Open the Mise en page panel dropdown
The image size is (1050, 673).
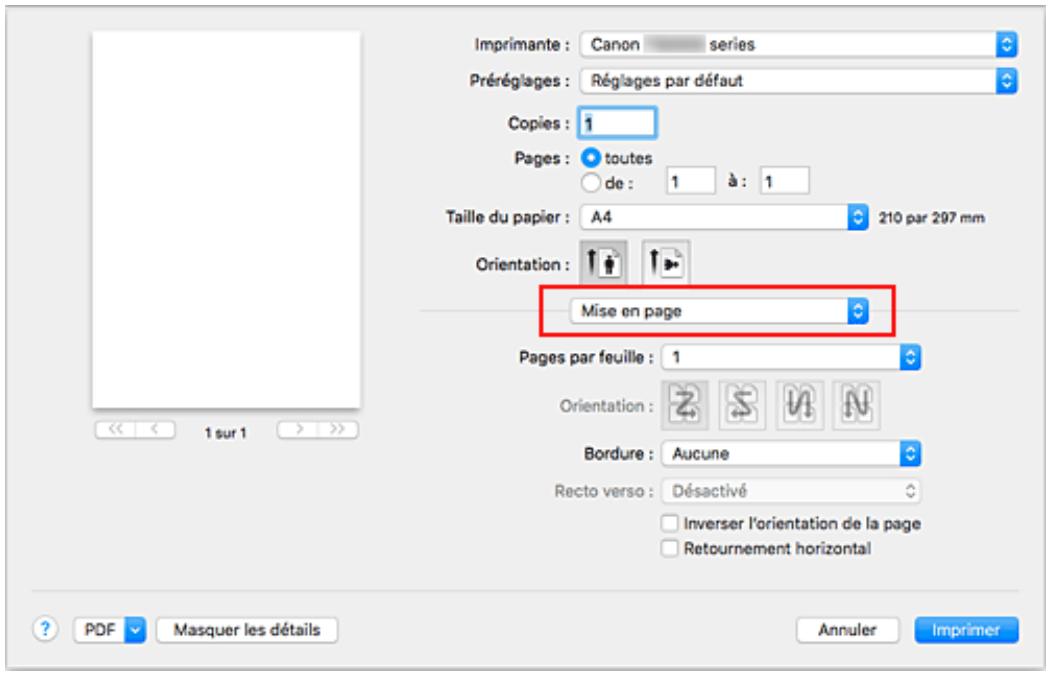719,311
